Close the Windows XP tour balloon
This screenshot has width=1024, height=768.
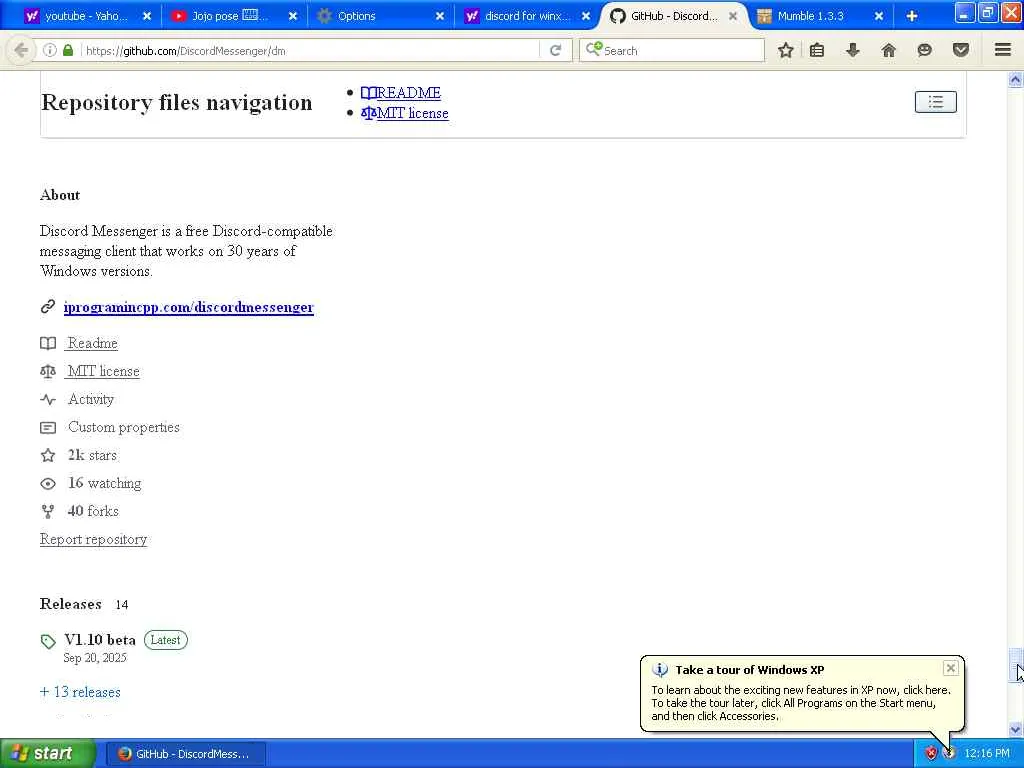(951, 667)
